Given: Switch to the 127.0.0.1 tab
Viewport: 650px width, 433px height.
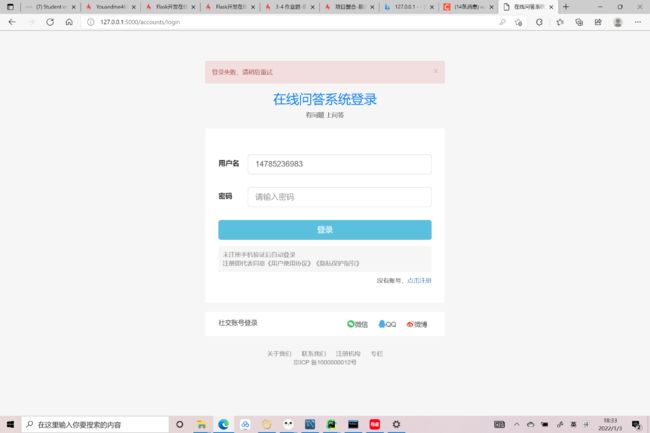Looking at the screenshot, I should click(x=409, y=7).
